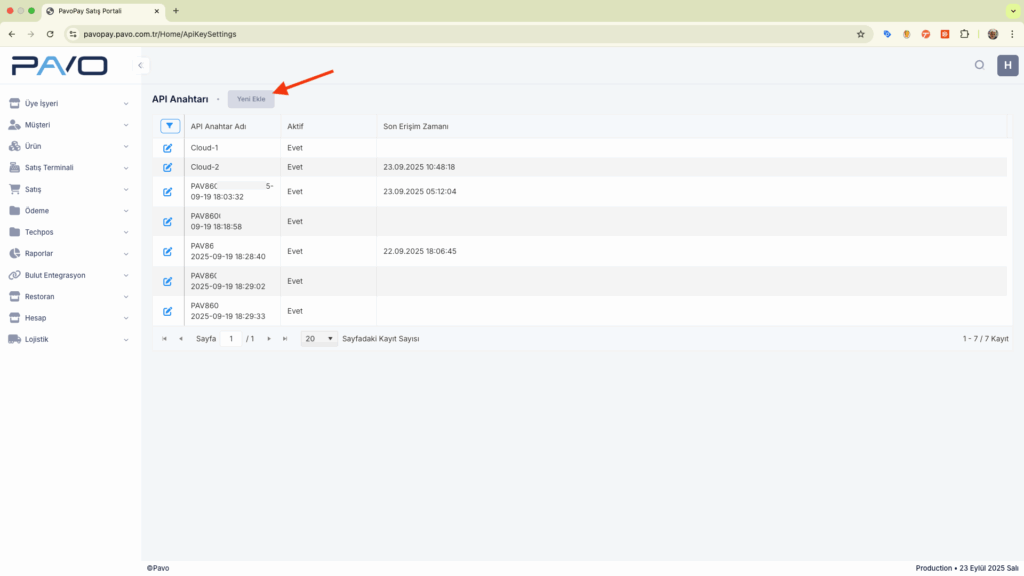Image resolution: width=1024 pixels, height=576 pixels.
Task: Click the Yeni Ekle button
Action: pyautogui.click(x=251, y=99)
